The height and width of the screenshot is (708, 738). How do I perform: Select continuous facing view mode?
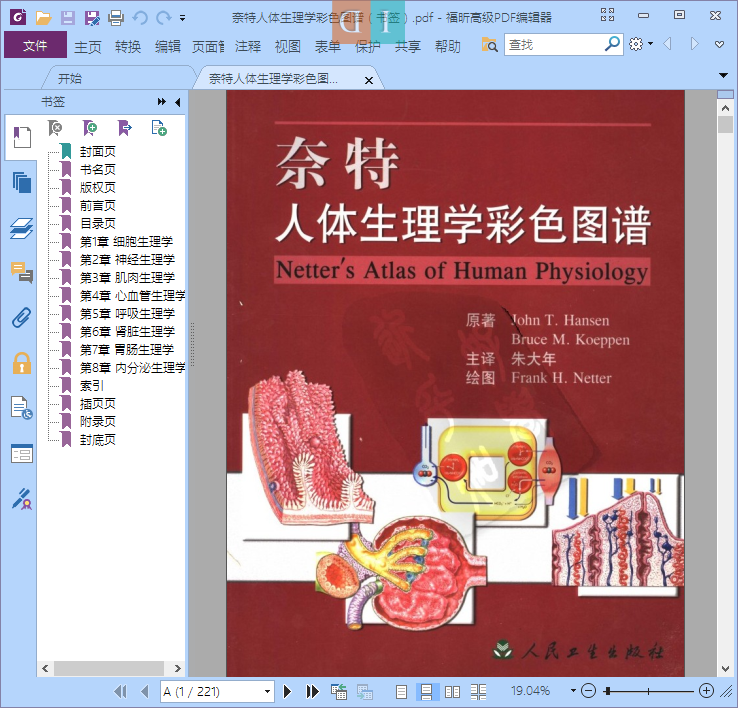[478, 692]
